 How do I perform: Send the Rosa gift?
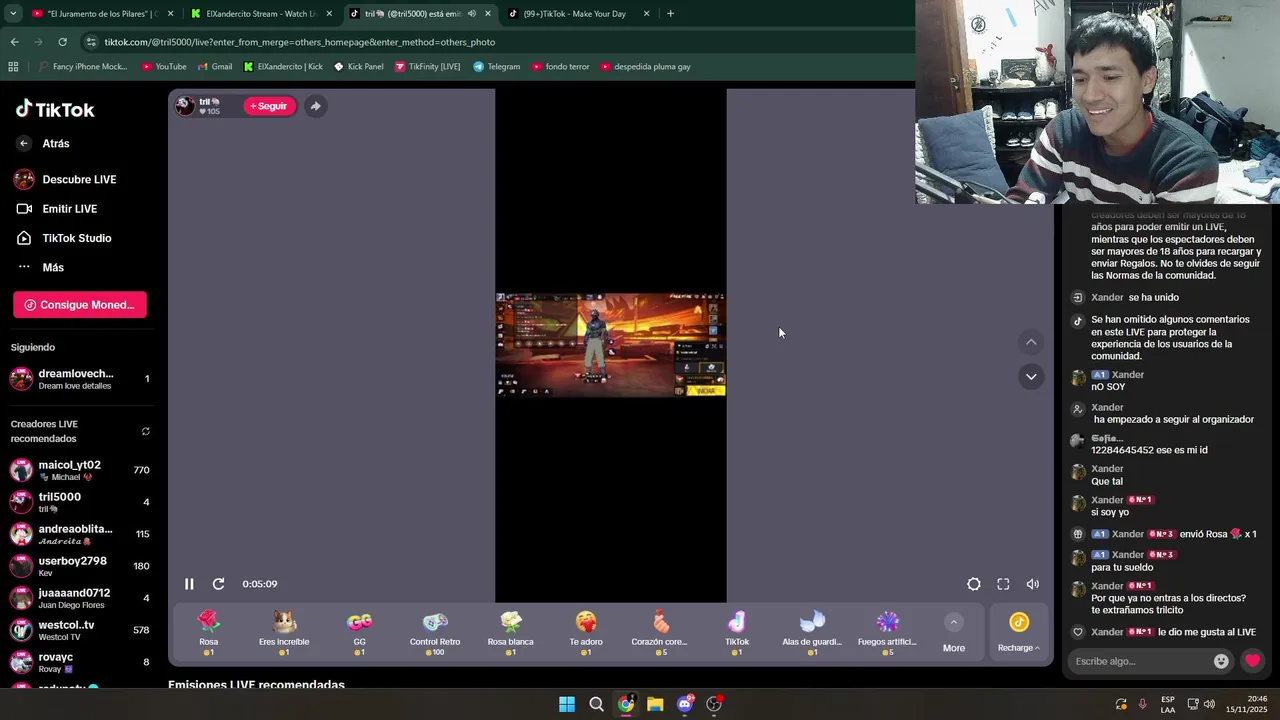(x=208, y=633)
